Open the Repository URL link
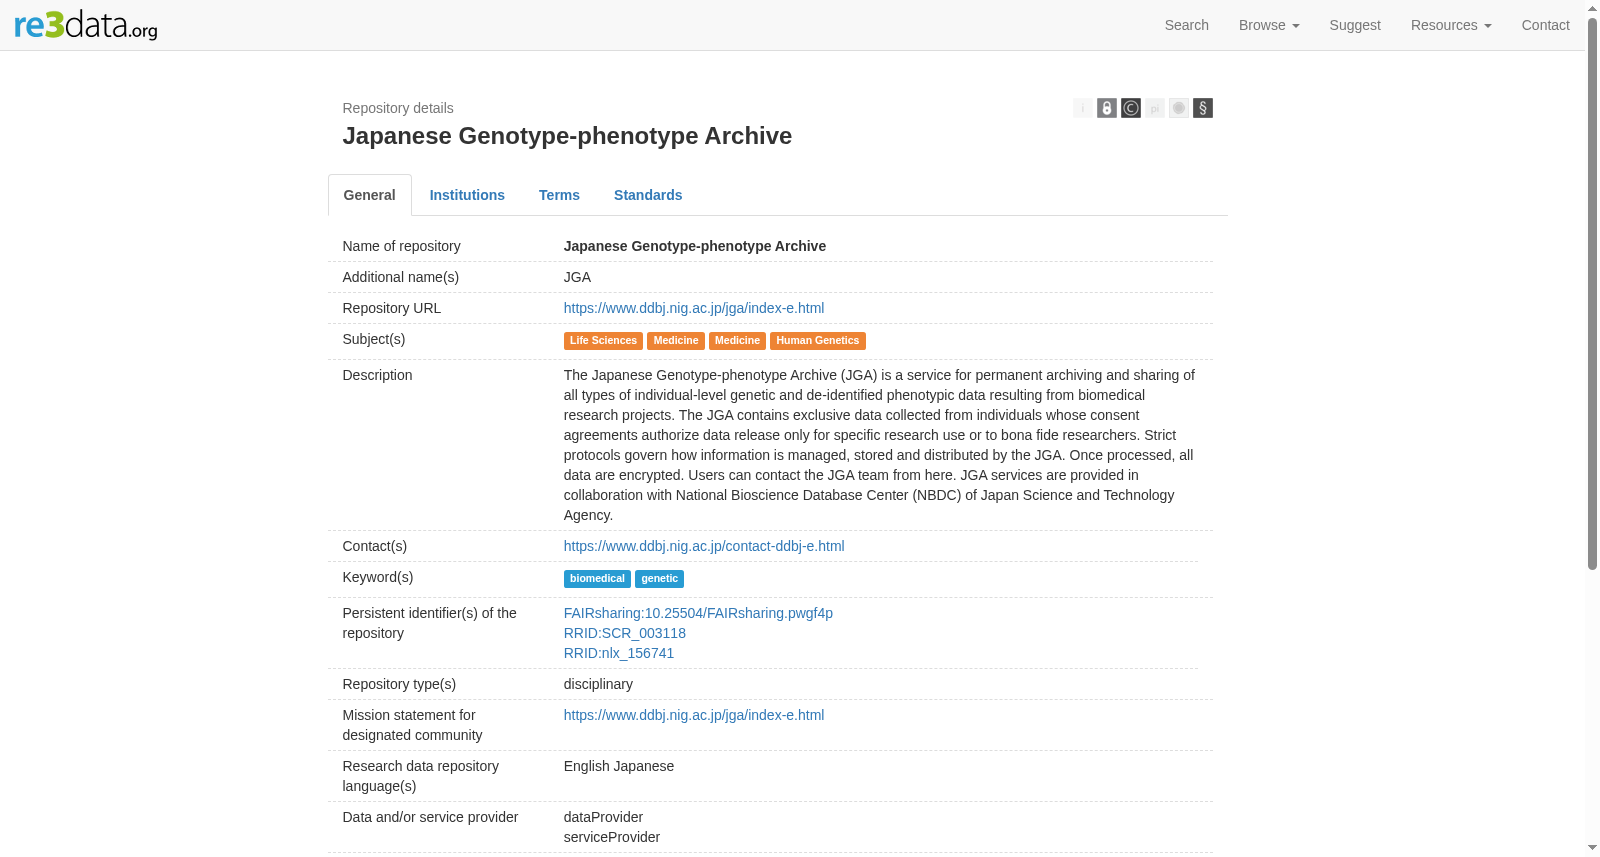This screenshot has width=1600, height=857. coord(694,308)
